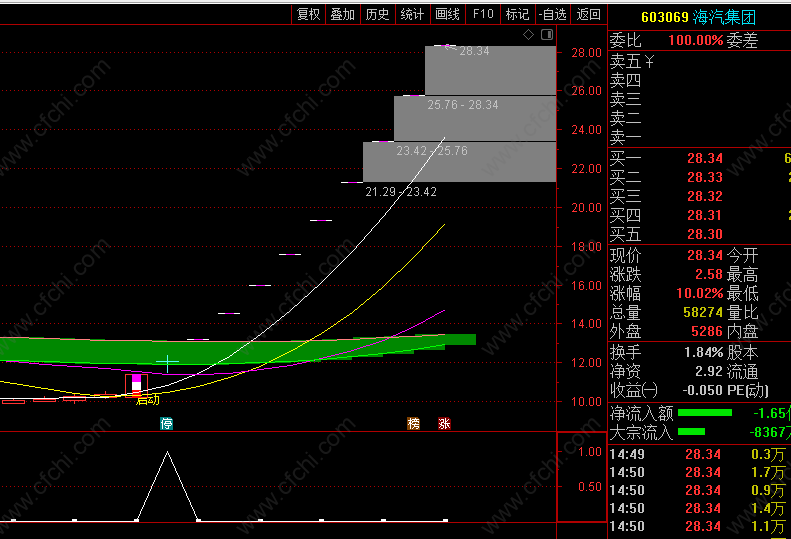Click the 28.34 top price label
Screen dimensions: 791x539
pos(474,51)
